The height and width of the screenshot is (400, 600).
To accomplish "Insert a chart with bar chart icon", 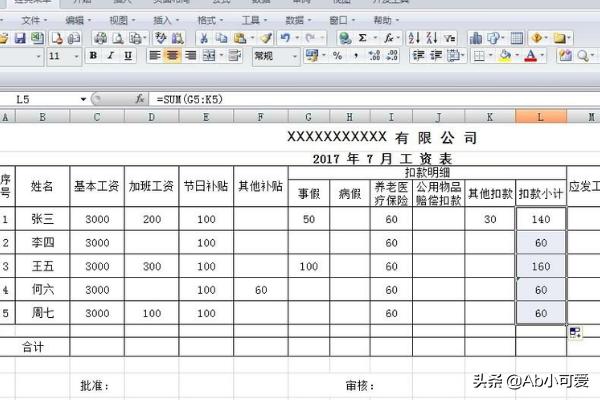I will point(476,38).
